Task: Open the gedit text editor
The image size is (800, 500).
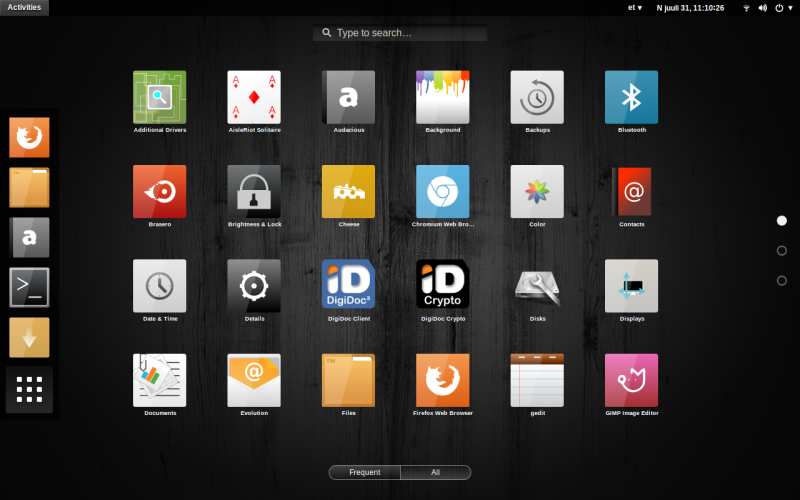Action: point(537,381)
